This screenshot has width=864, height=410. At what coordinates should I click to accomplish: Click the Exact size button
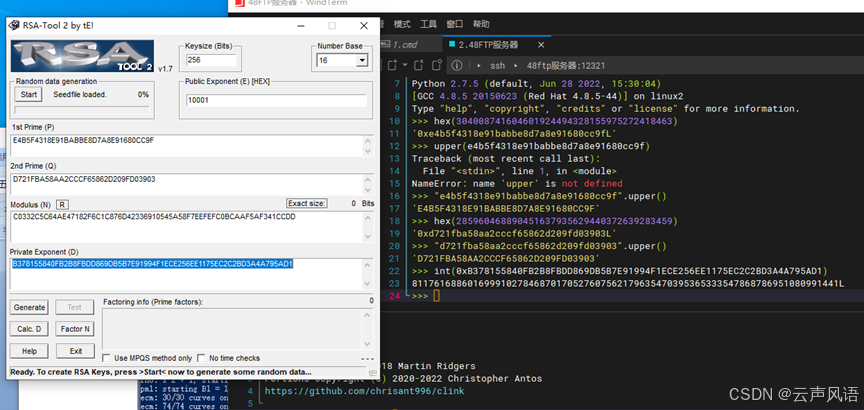click(307, 203)
